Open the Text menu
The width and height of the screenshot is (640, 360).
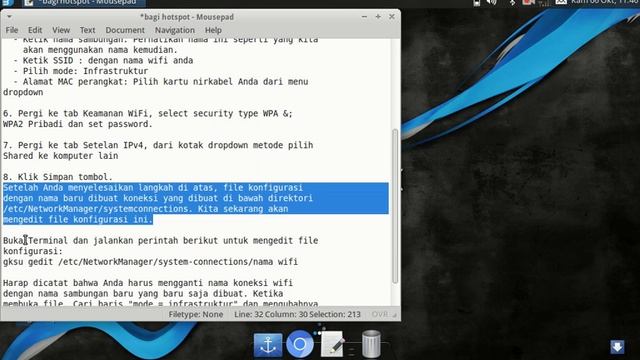click(87, 30)
